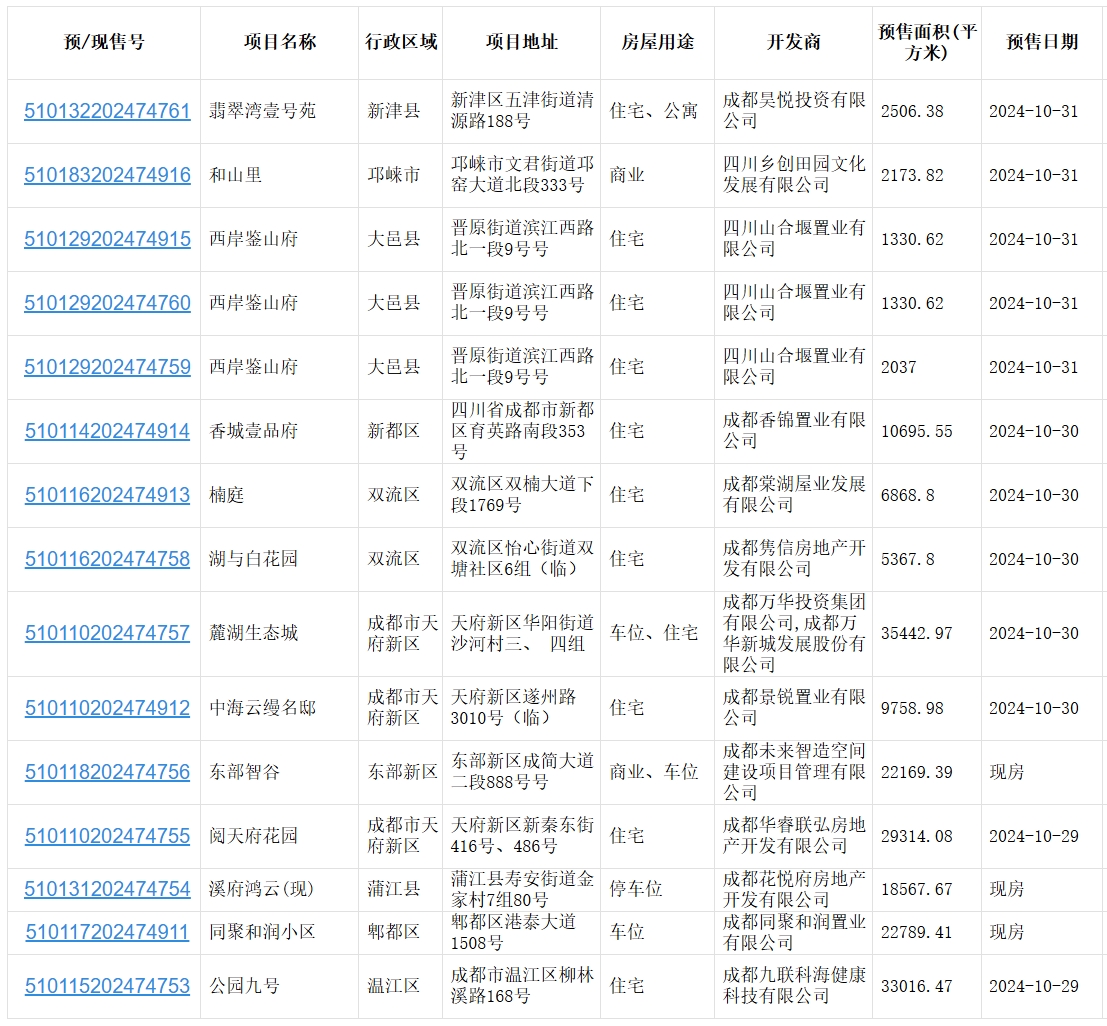1107x1026 pixels.
Task: Click usage cell 住宅、公寓
Action: pos(654,112)
